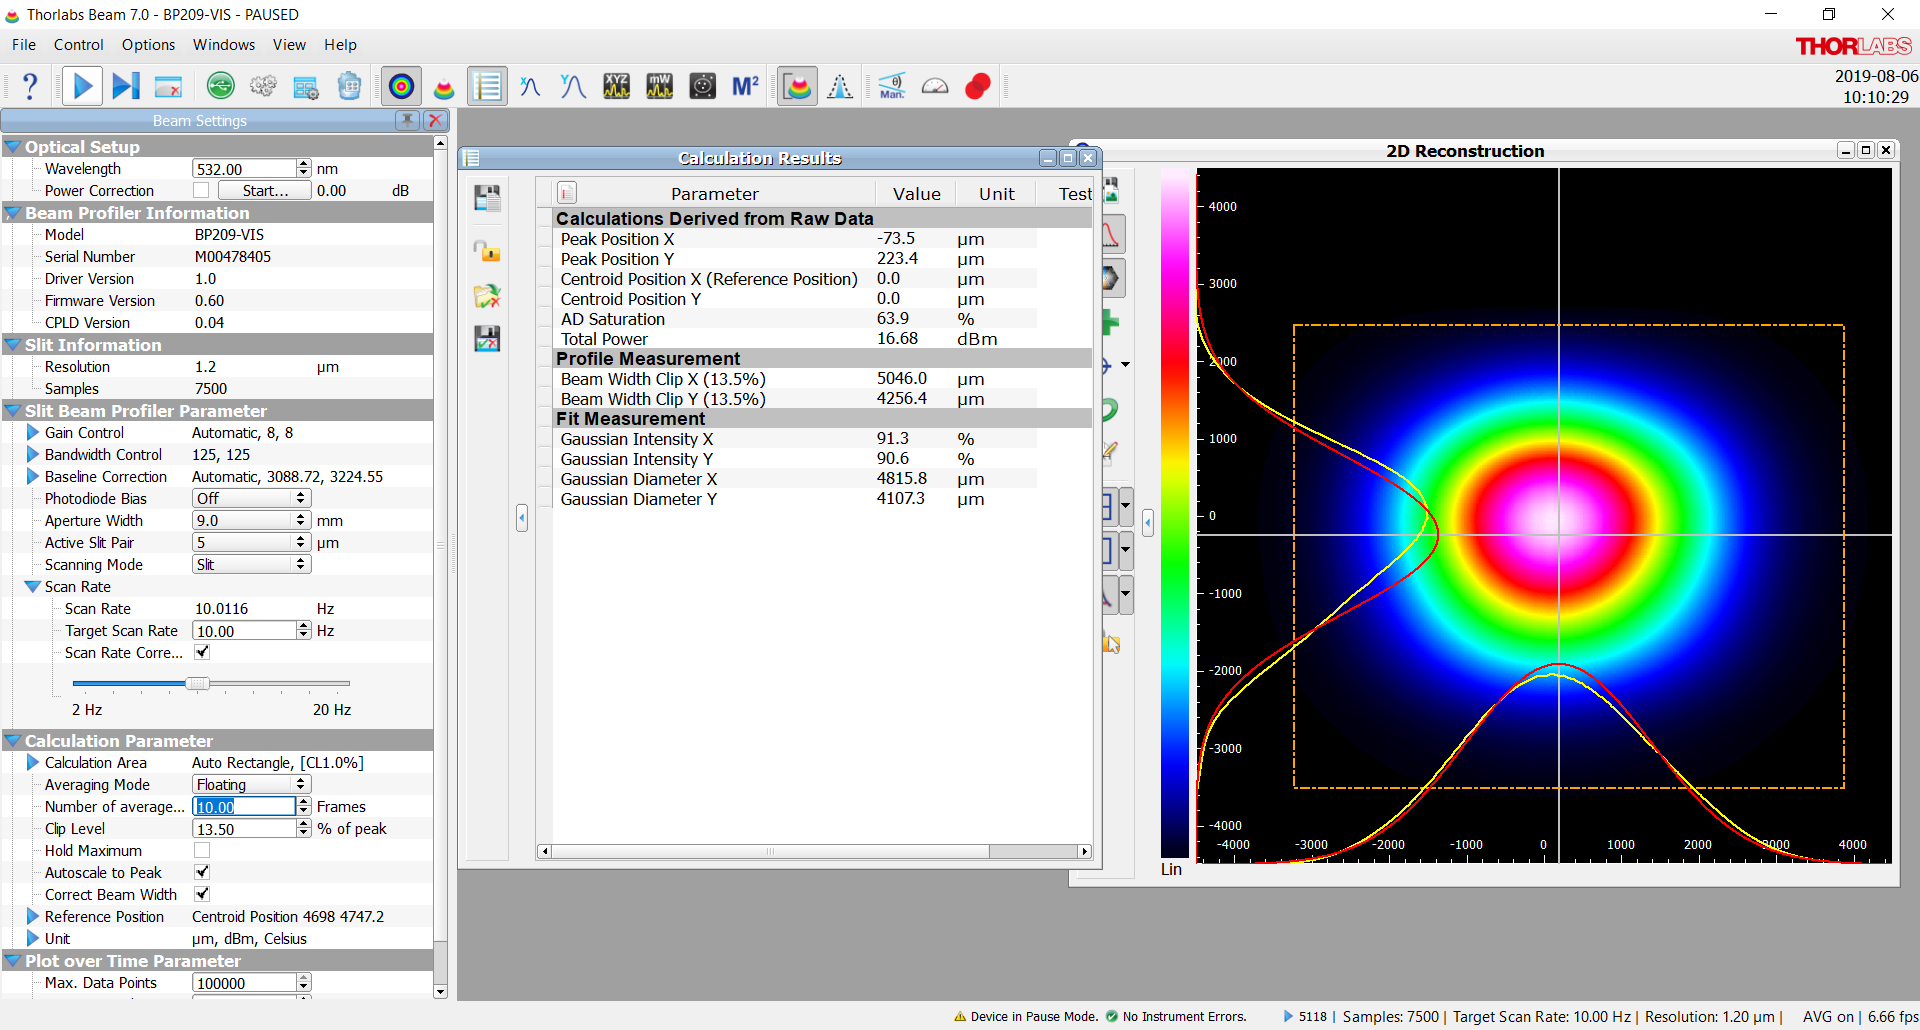The height and width of the screenshot is (1030, 1920).
Task: Open the green USB device connection icon
Action: pyautogui.click(x=221, y=87)
